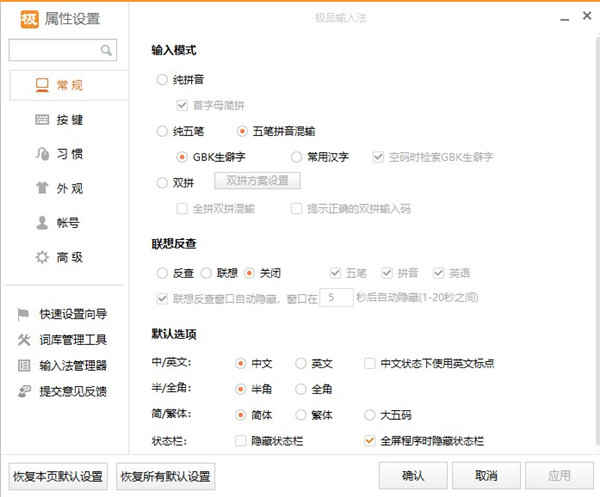Toggle 全屏程序时隐藏状态栏 checkbox
Viewport: 600px width, 497px height.
point(370,441)
